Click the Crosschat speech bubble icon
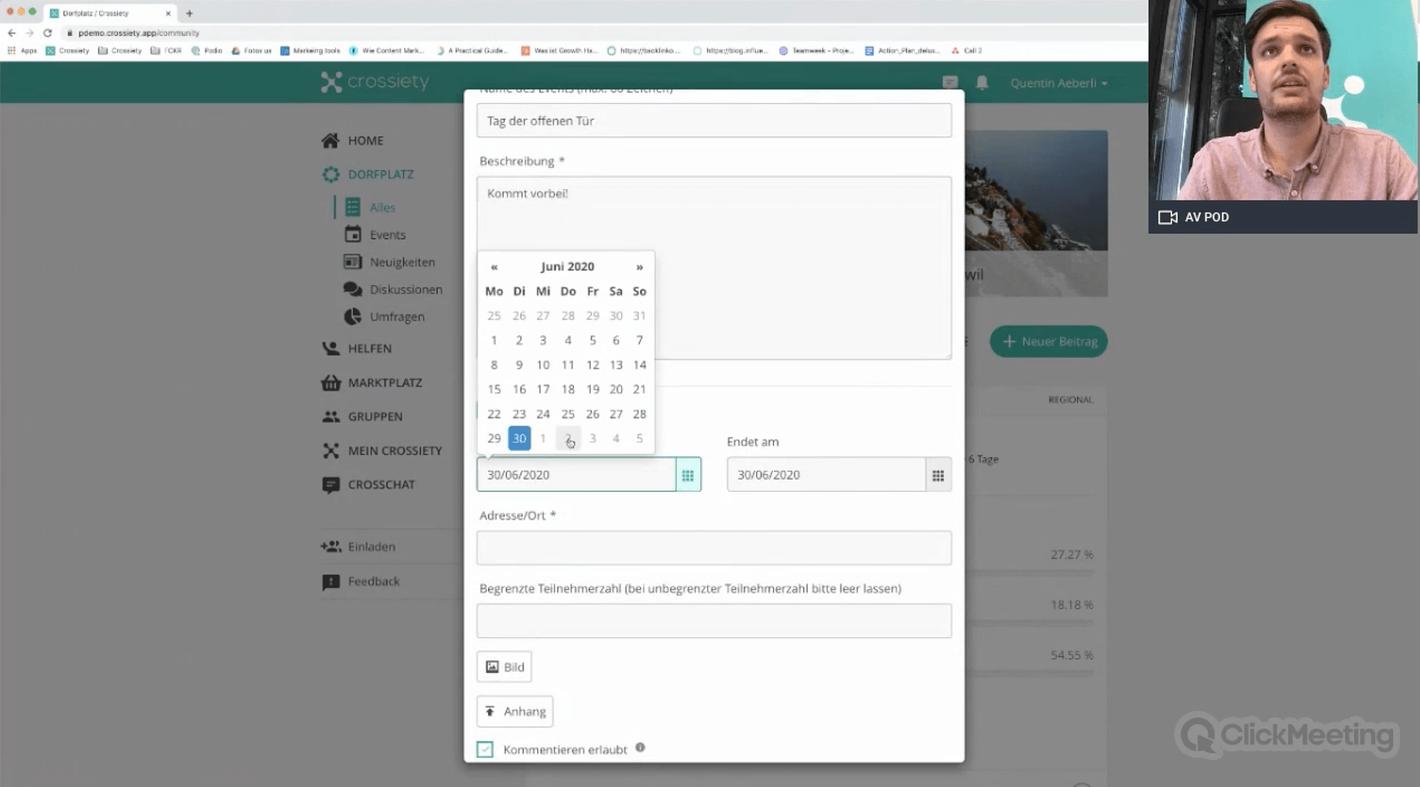The height and width of the screenshot is (787, 1420). [331, 485]
